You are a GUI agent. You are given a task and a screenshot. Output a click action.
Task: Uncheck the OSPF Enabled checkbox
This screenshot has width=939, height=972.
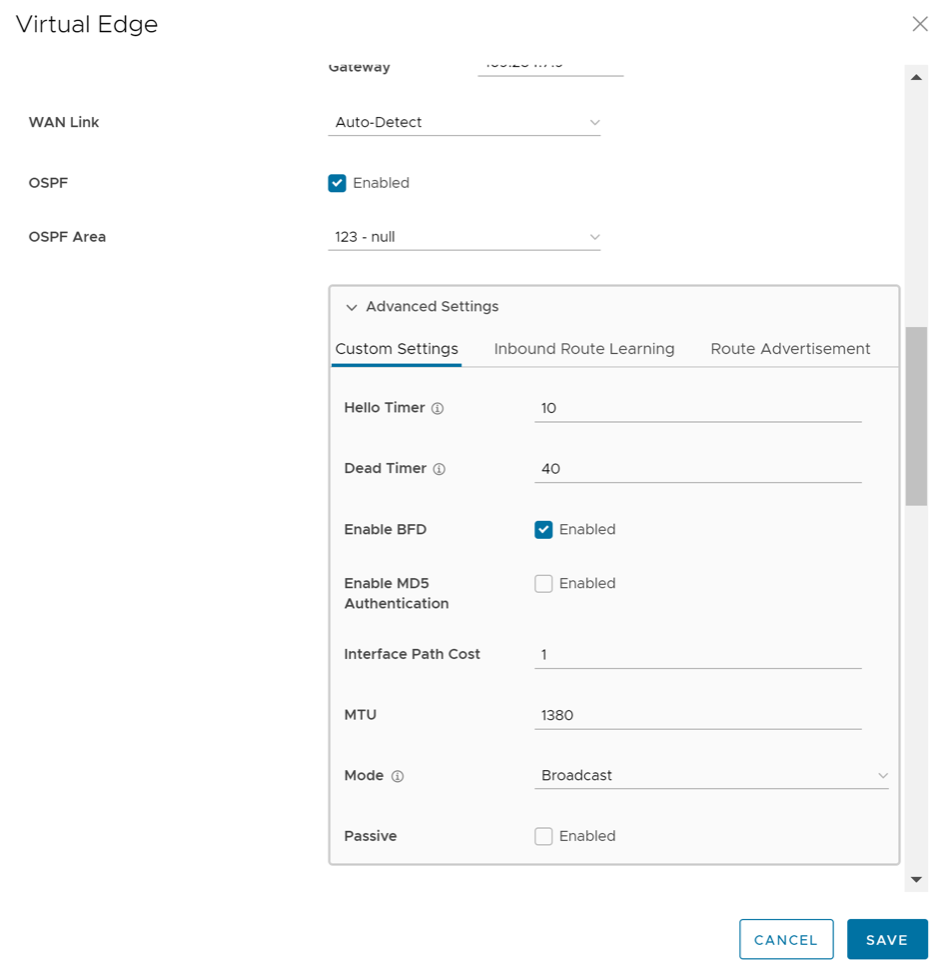click(337, 183)
